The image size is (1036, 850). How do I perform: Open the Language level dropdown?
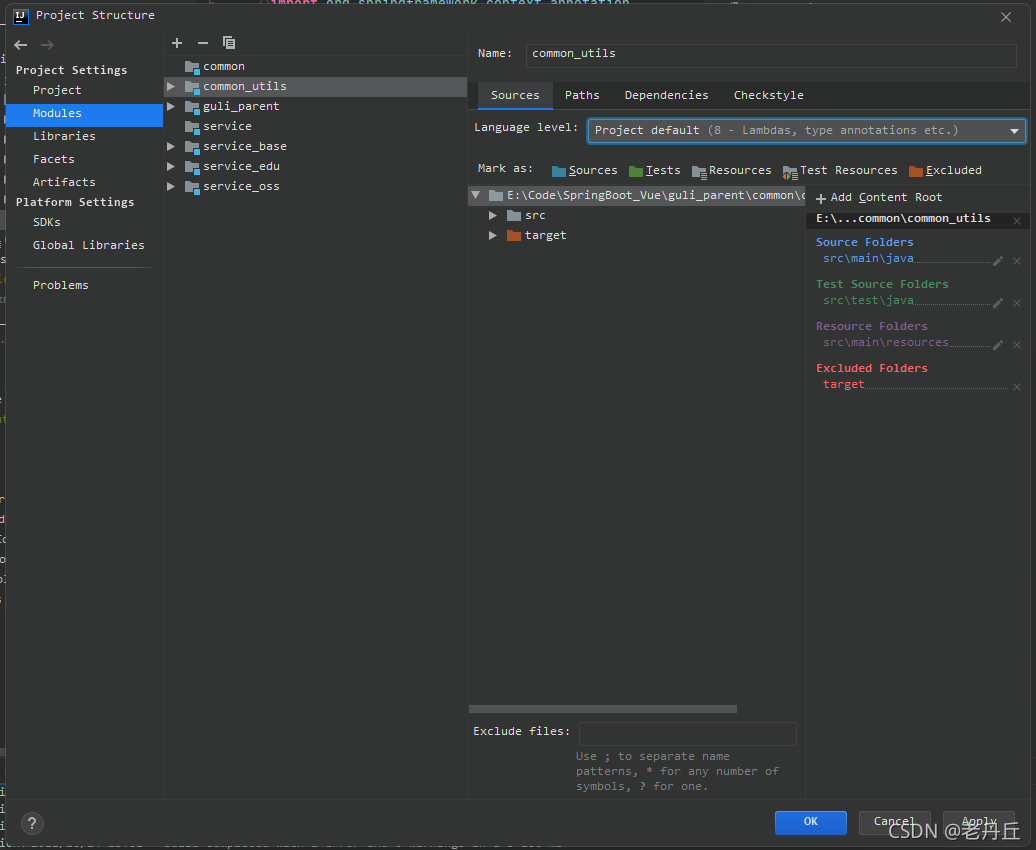807,131
